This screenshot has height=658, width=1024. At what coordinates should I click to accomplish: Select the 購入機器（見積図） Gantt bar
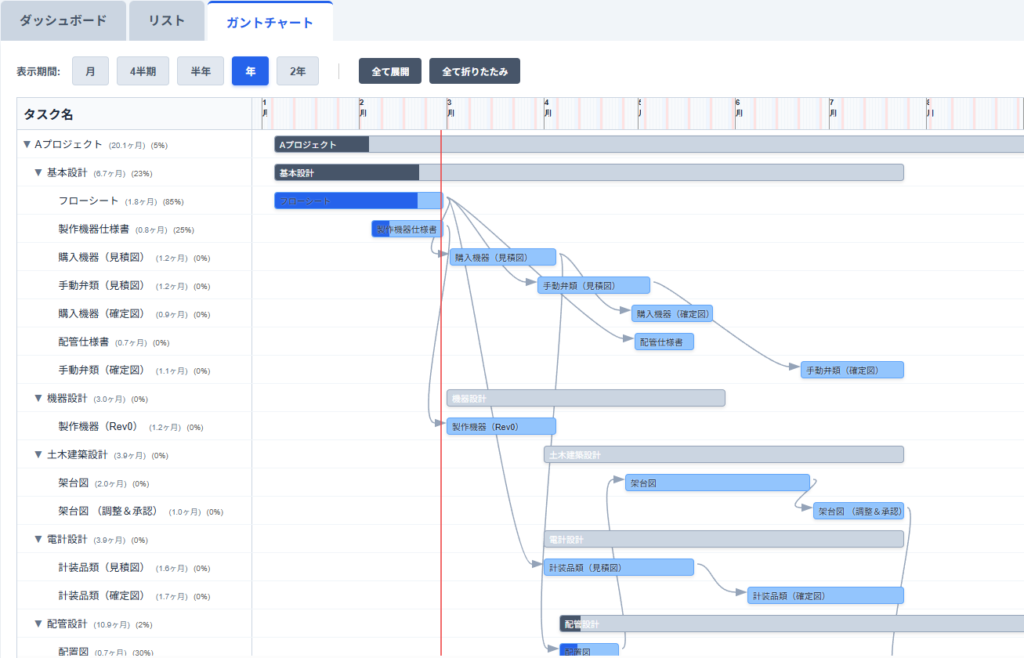(x=502, y=257)
